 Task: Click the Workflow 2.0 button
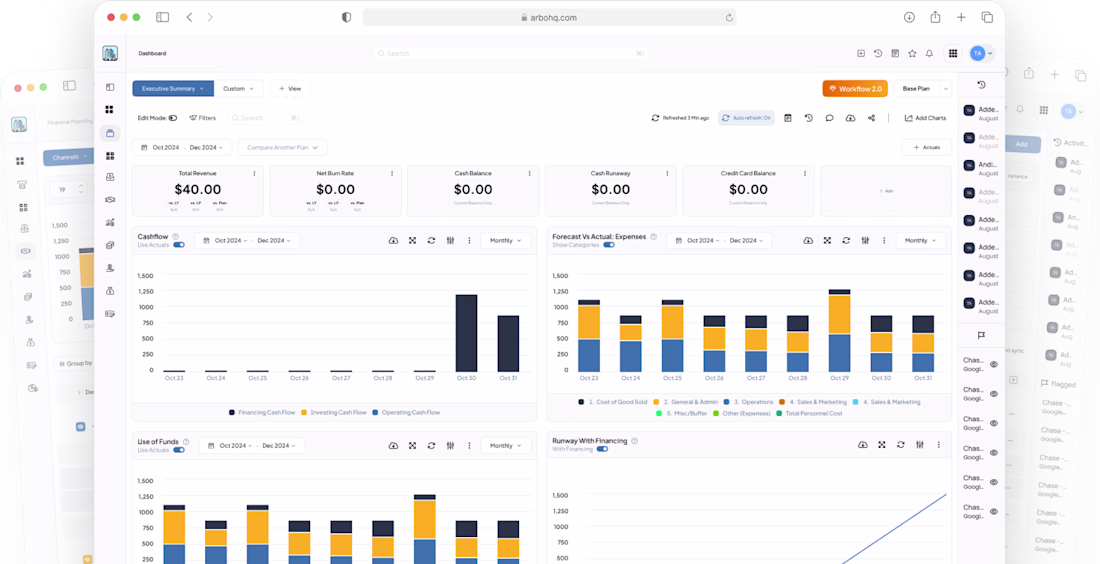[855, 88]
